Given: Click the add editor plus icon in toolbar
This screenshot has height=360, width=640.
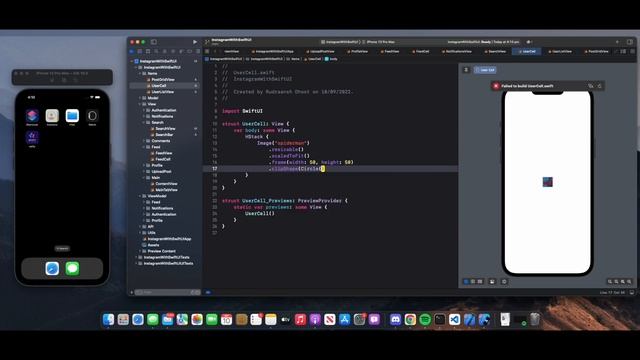Looking at the screenshot, I should click(x=617, y=42).
